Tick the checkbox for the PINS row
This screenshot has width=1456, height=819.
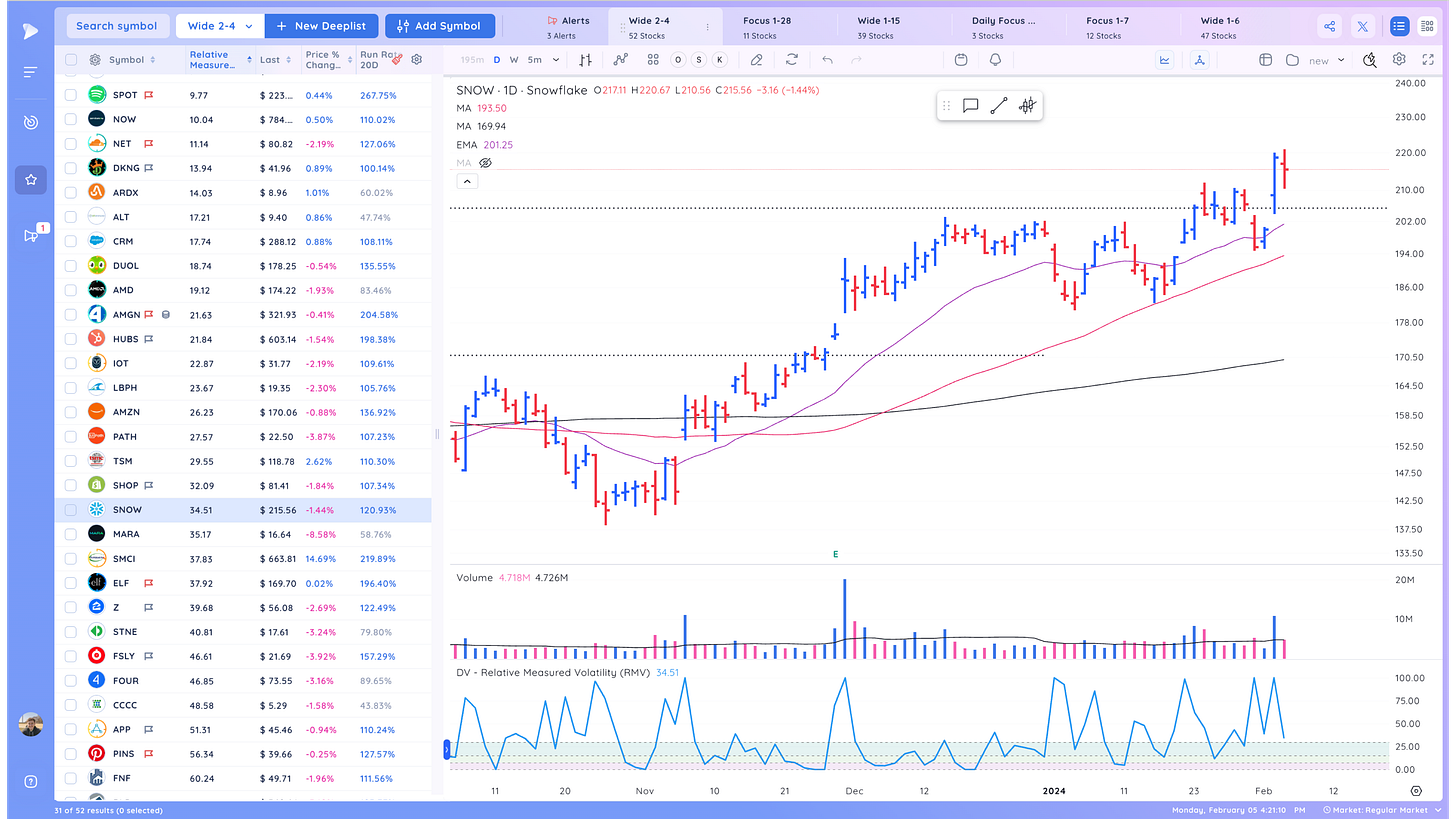pos(71,754)
